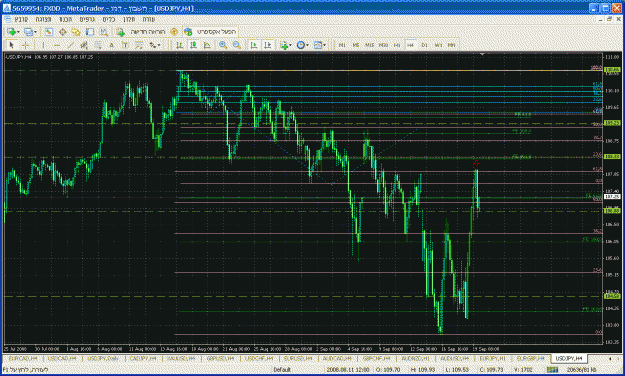Click the Zoom In magnifier
This screenshot has height=376, width=625.
point(223,45)
